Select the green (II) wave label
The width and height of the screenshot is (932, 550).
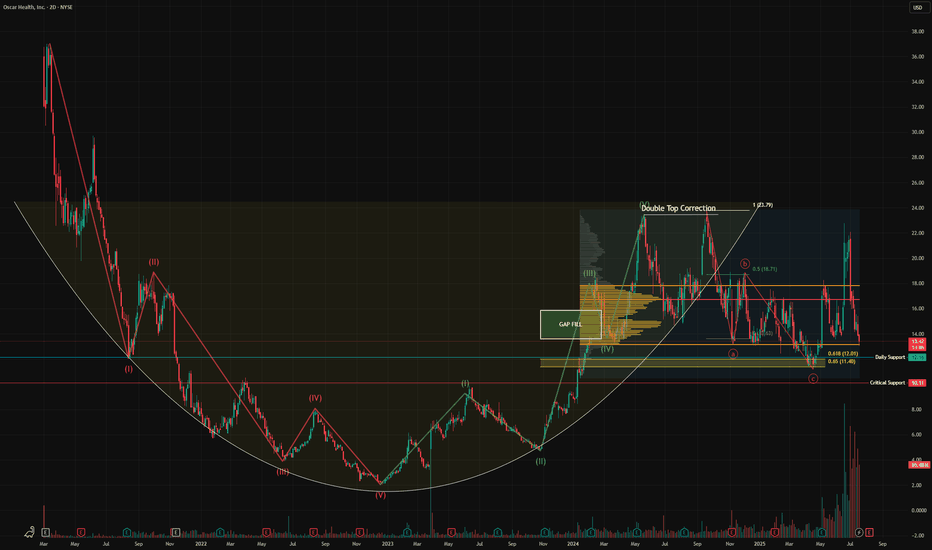tap(540, 461)
